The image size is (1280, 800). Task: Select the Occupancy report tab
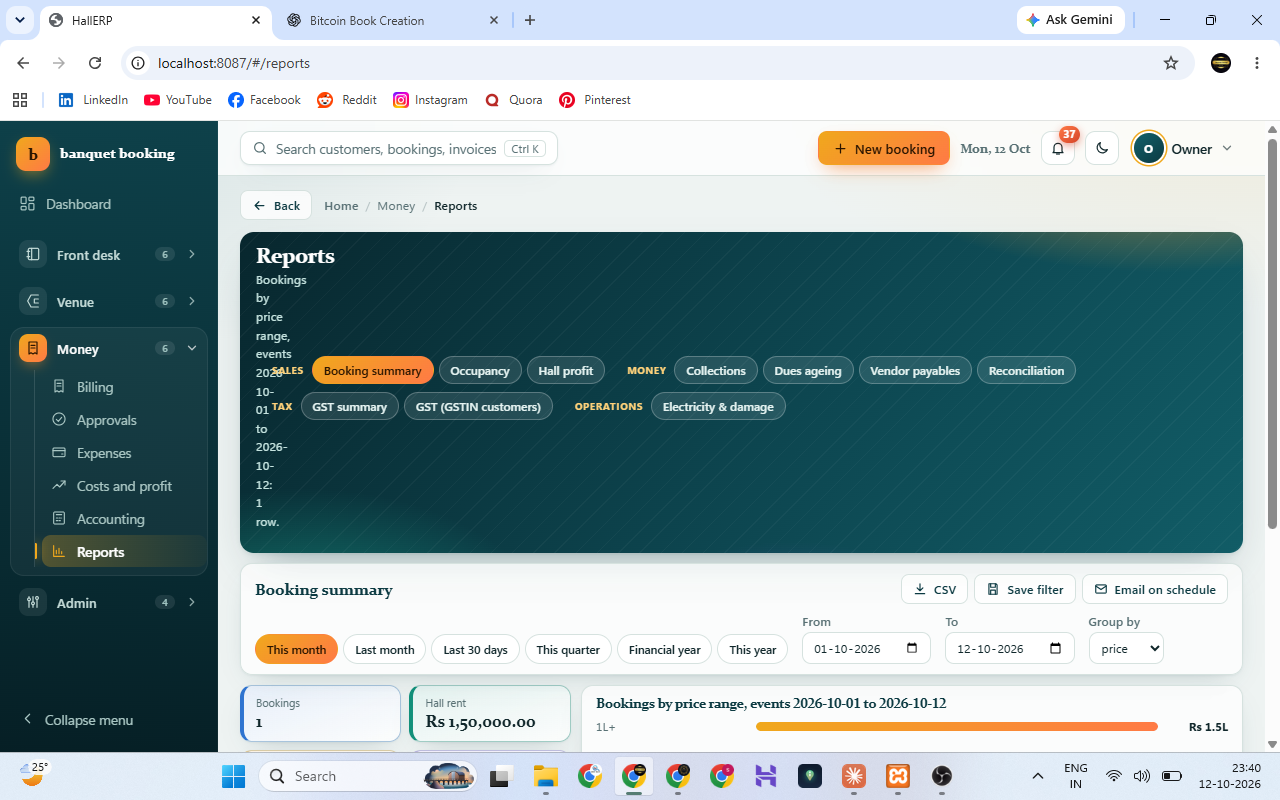pos(480,371)
